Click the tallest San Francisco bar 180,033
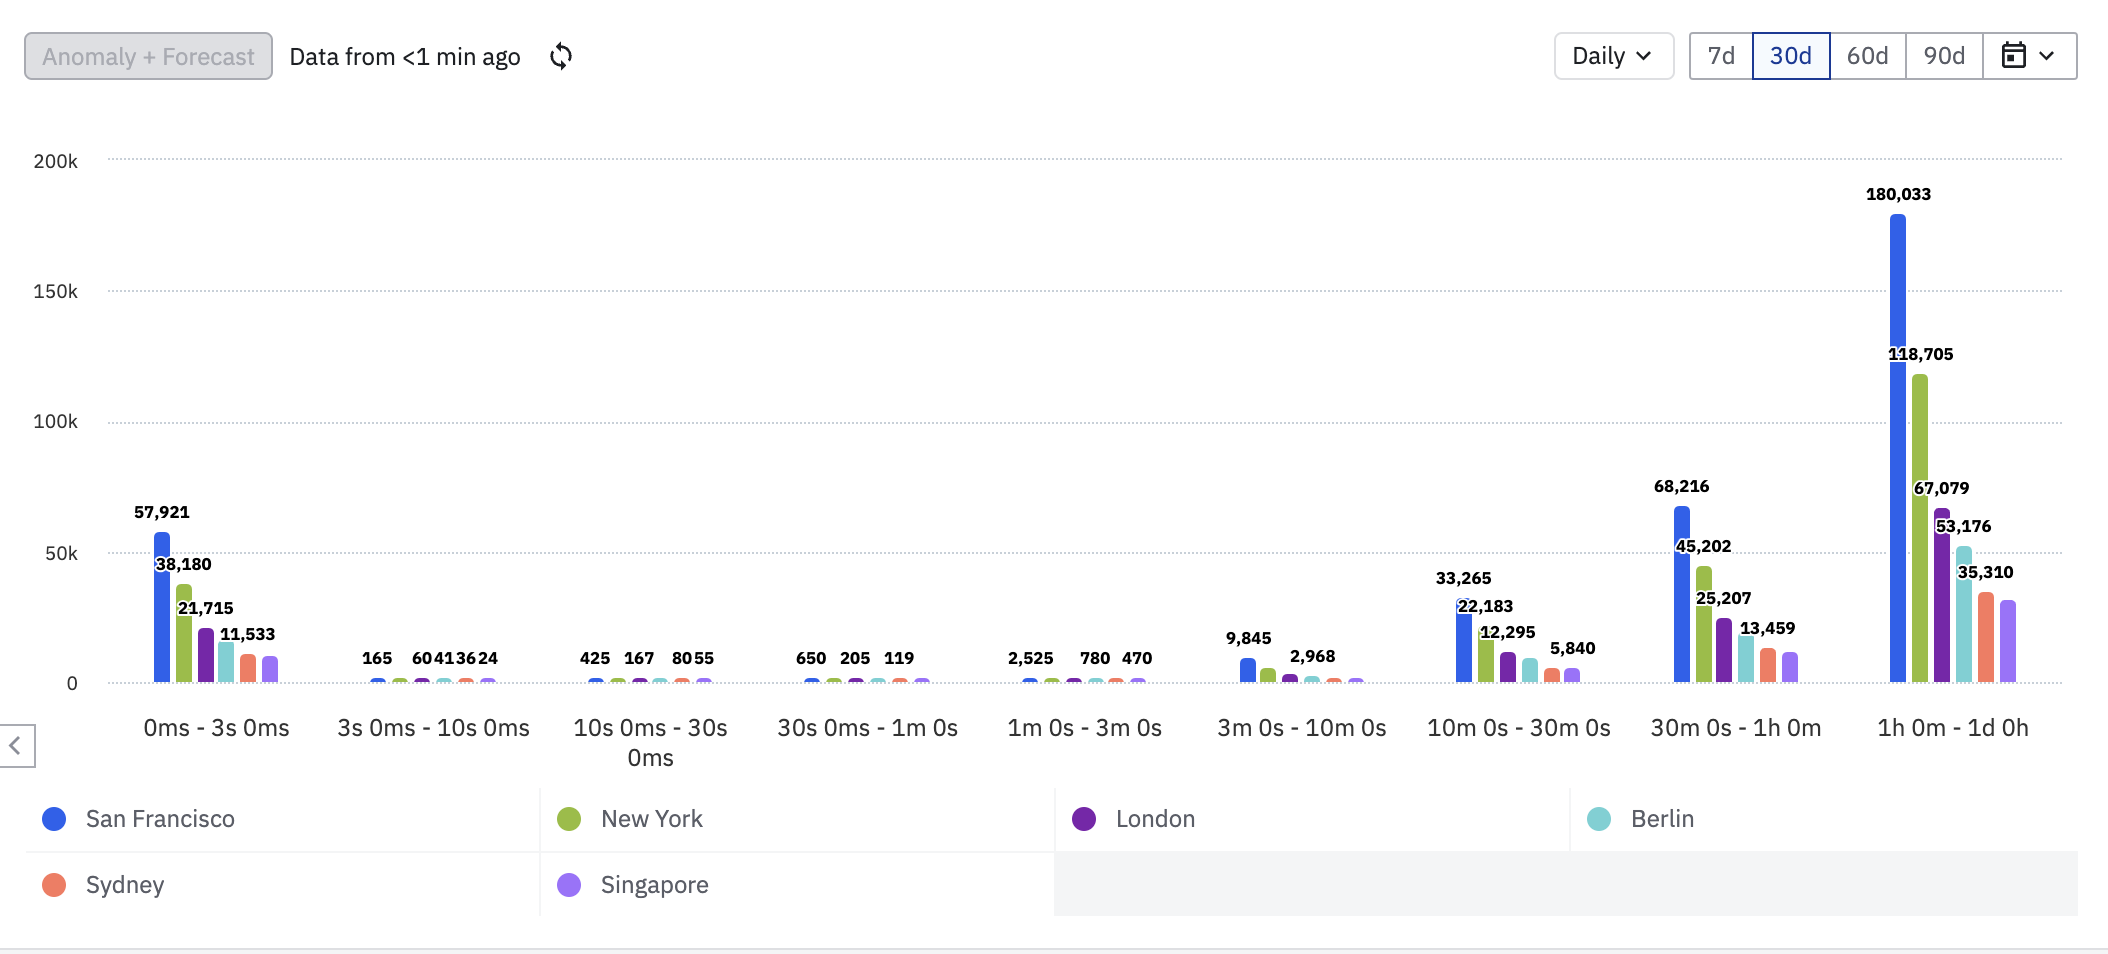The width and height of the screenshot is (2108, 954). tap(1897, 450)
